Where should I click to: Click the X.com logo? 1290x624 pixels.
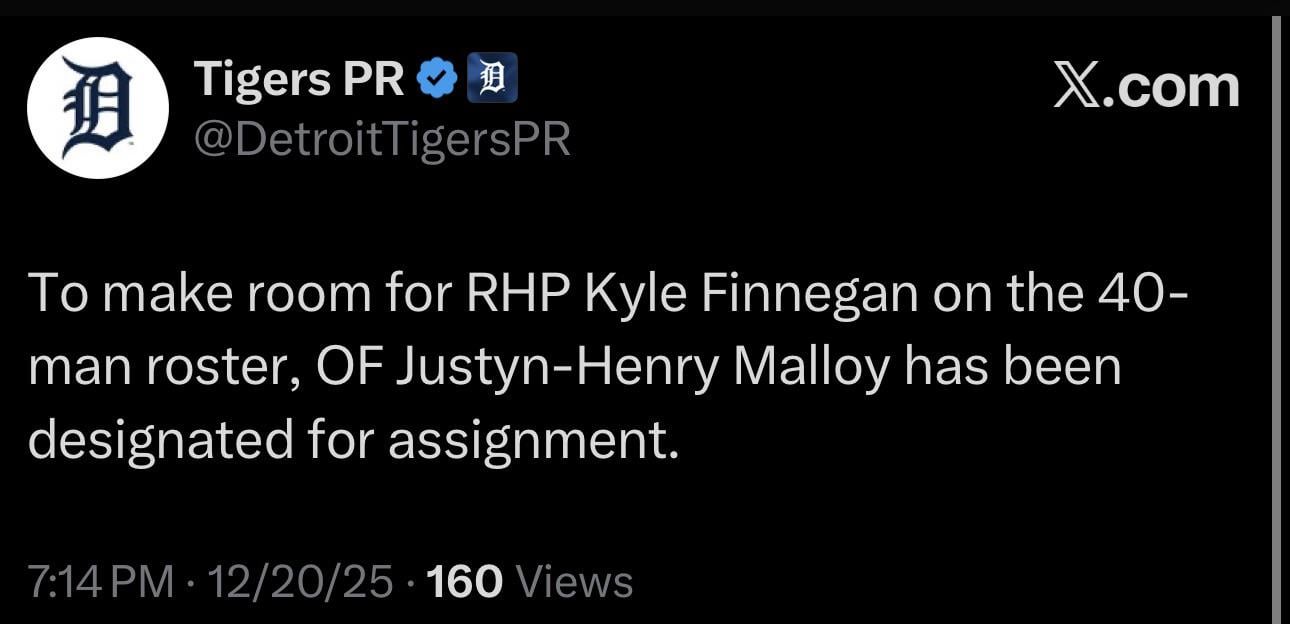(x=1146, y=85)
